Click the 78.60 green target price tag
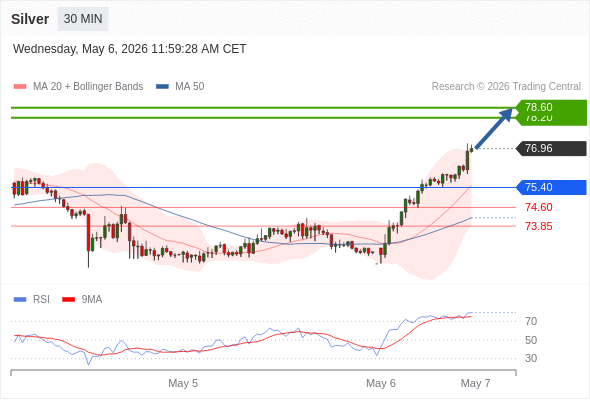Image resolution: width=590 pixels, height=400 pixels. 551,107
